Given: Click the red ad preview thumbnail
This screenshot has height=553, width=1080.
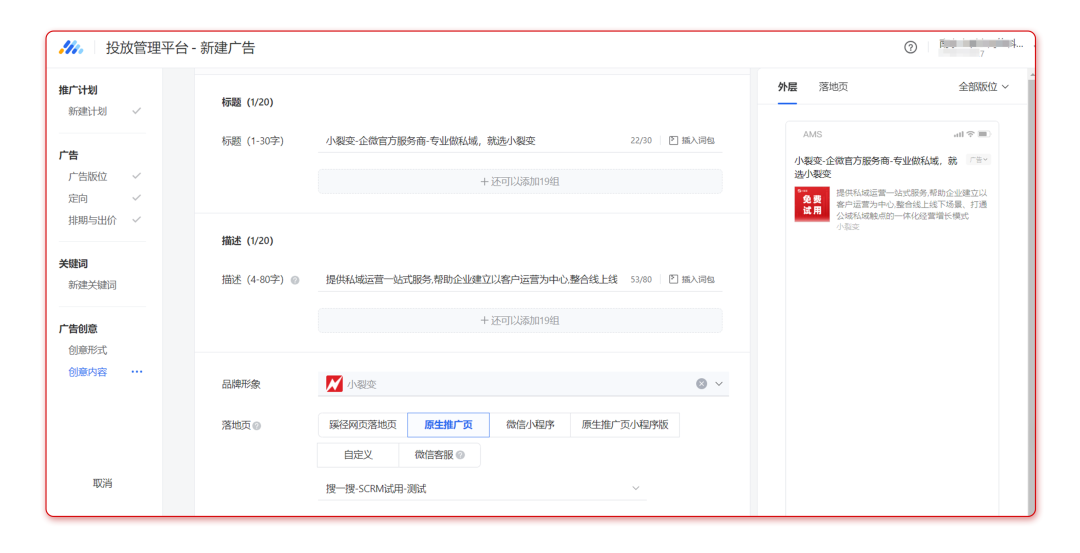Looking at the screenshot, I should (812, 204).
